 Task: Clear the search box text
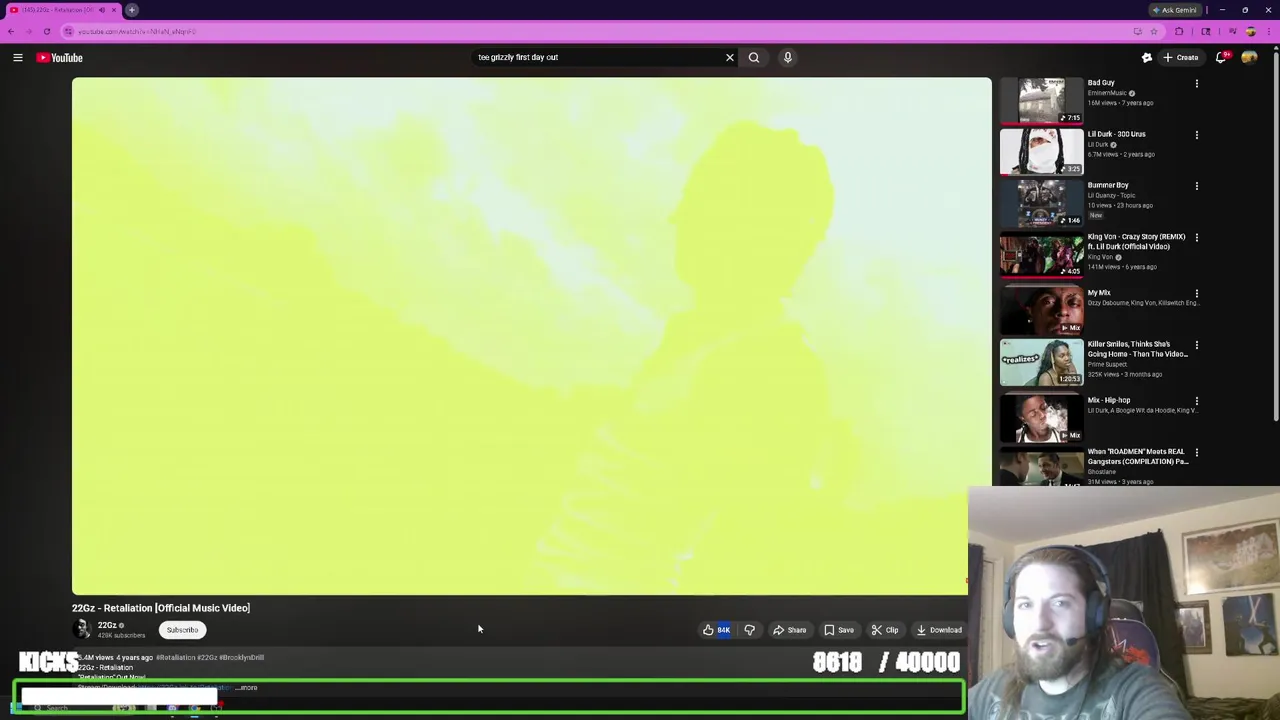point(730,57)
